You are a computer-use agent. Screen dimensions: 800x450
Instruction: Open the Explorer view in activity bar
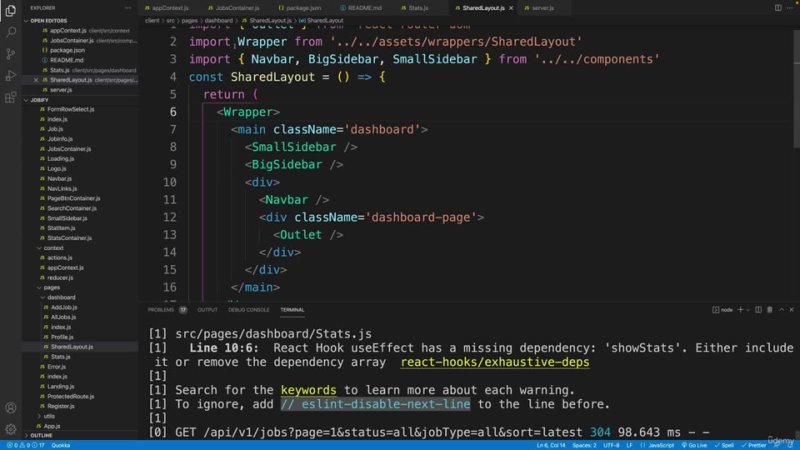click(10, 10)
